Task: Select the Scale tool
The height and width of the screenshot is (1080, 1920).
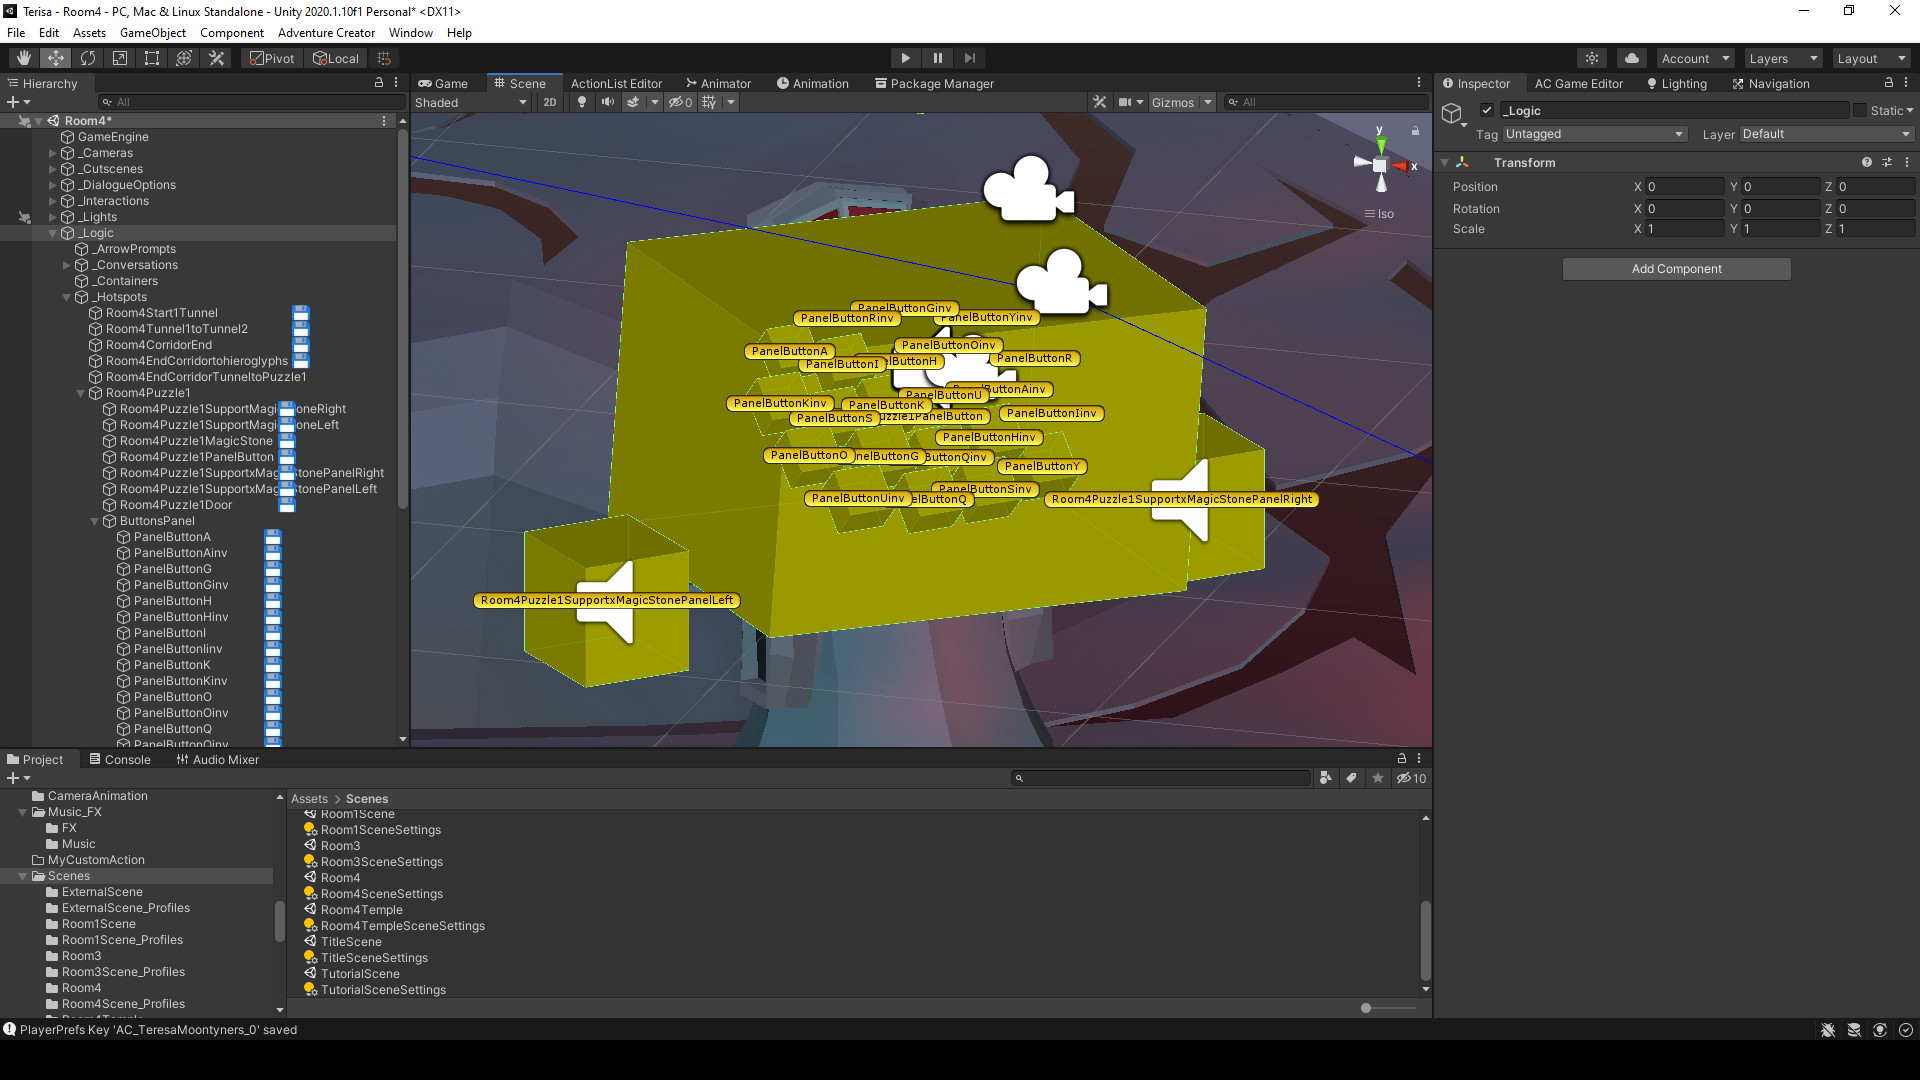Action: click(x=120, y=58)
